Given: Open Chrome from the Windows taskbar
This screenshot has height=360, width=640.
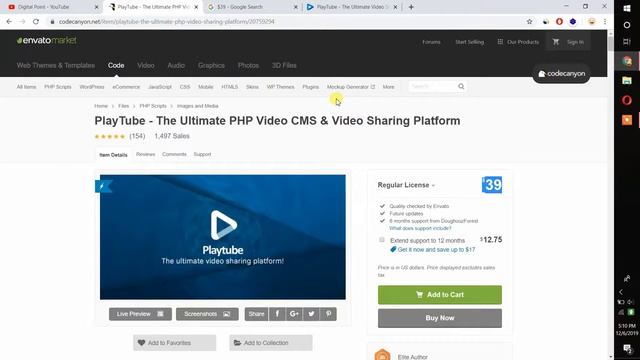Looking at the screenshot, I should tap(627, 61).
